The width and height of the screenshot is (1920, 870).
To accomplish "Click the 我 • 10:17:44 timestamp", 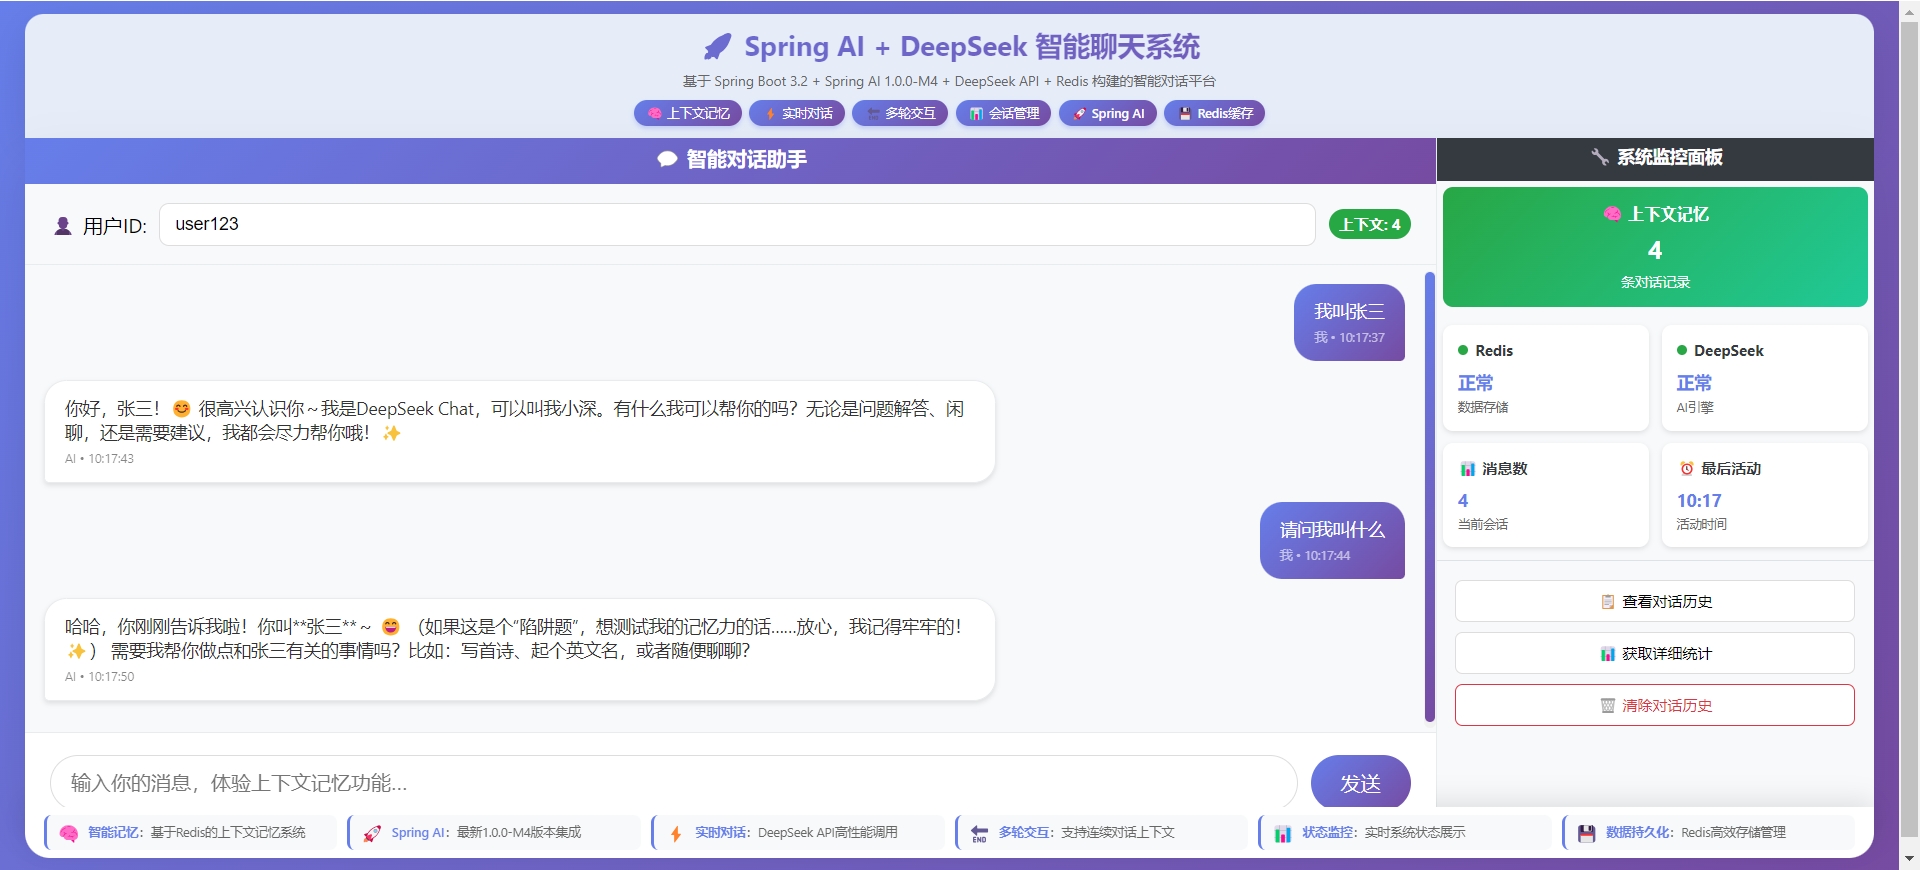I will pyautogui.click(x=1315, y=556).
